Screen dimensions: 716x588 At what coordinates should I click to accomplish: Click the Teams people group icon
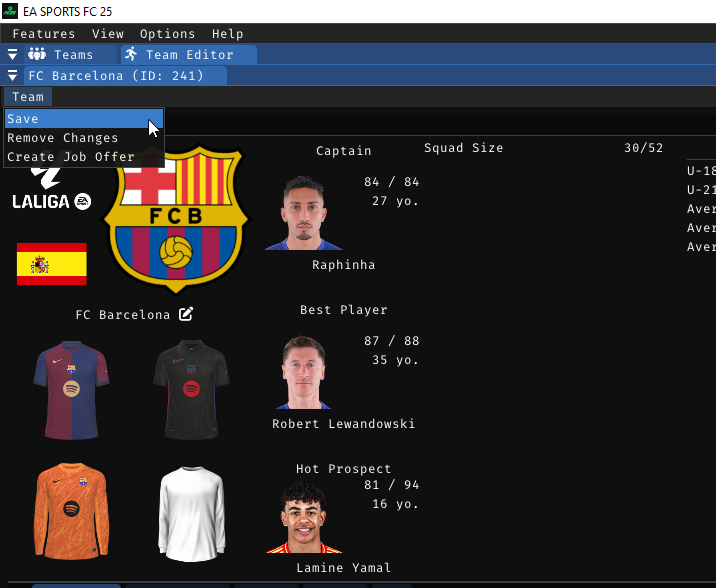(x=37, y=54)
